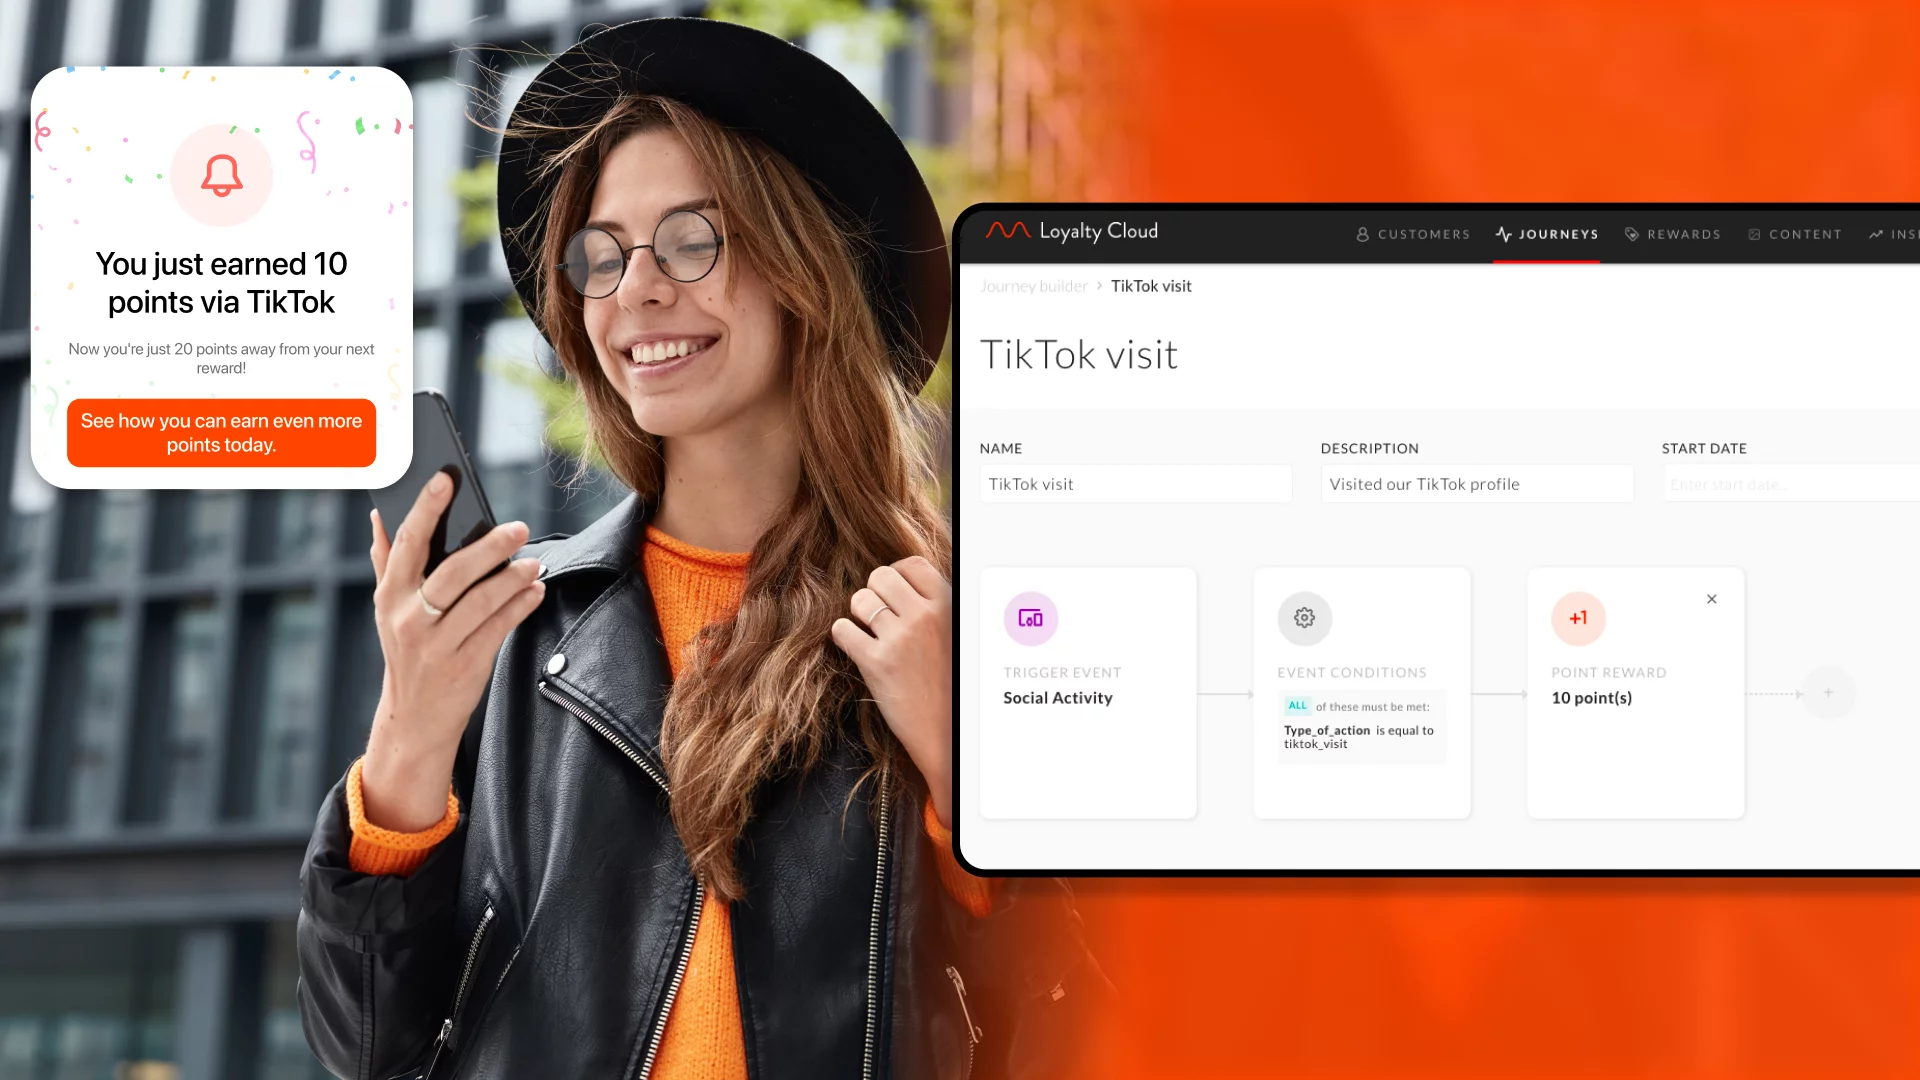
Task: Open the Customers section
Action: [1414, 233]
